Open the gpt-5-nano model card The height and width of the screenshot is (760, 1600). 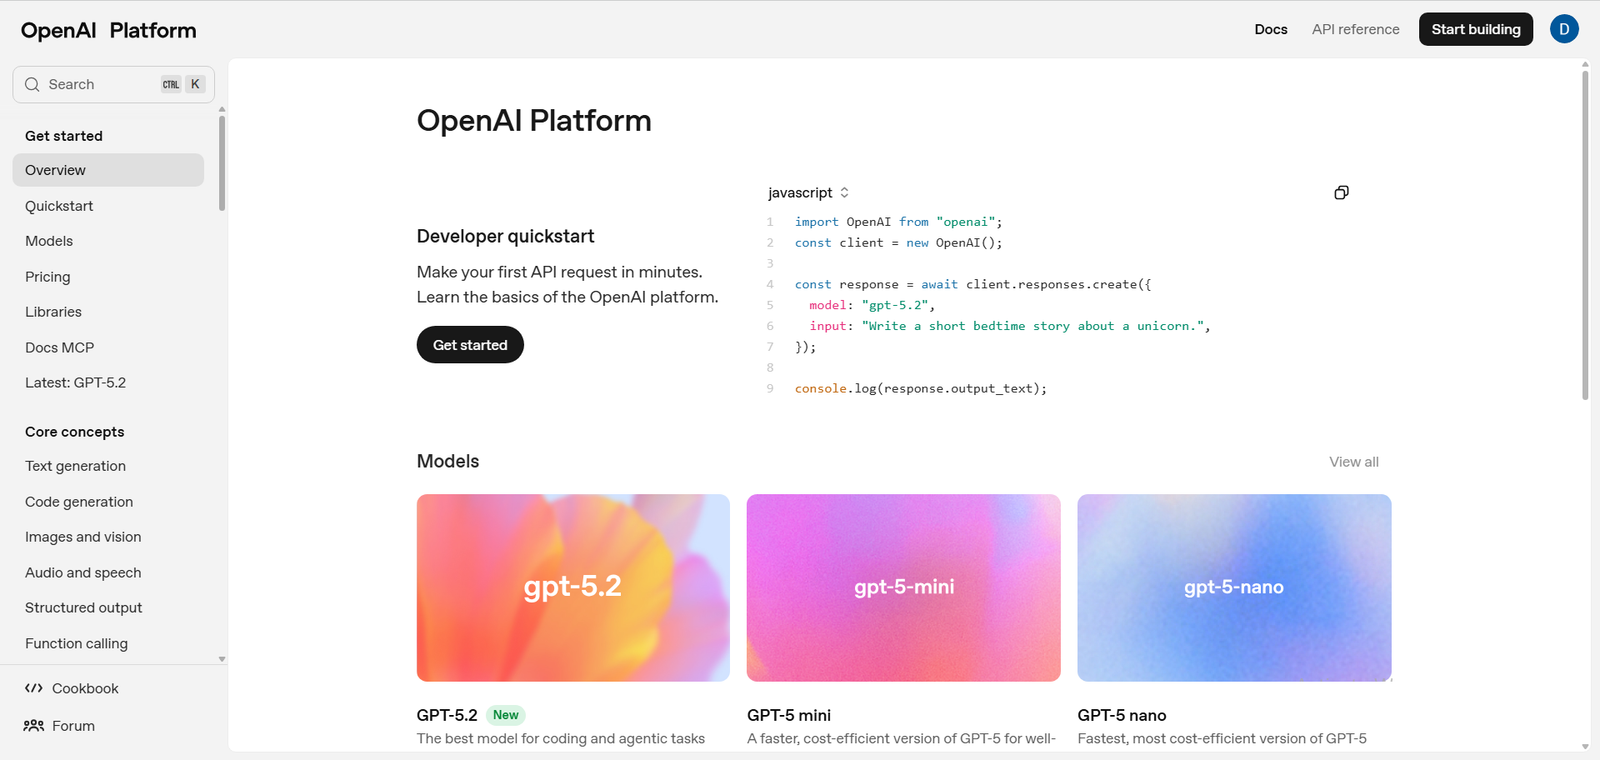[x=1234, y=587]
